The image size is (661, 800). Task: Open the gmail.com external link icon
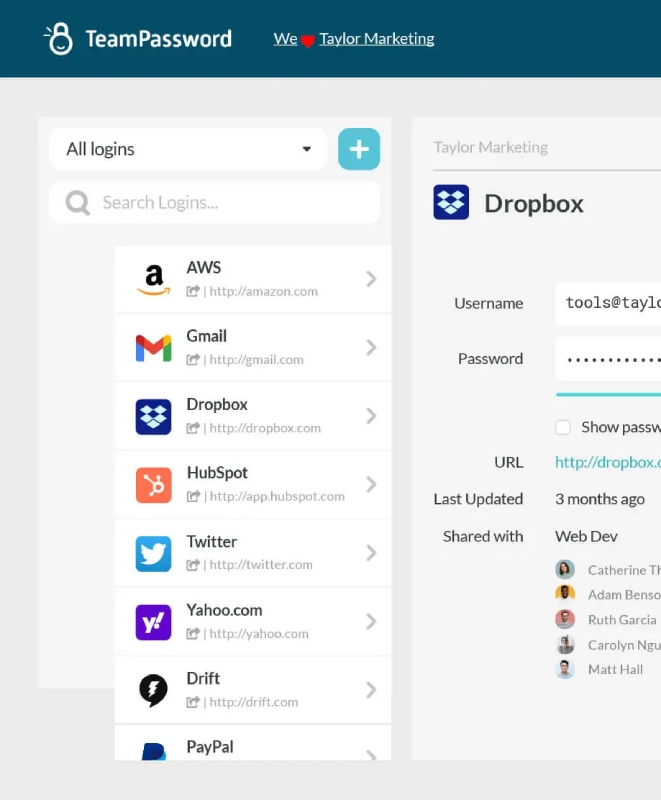click(x=193, y=360)
